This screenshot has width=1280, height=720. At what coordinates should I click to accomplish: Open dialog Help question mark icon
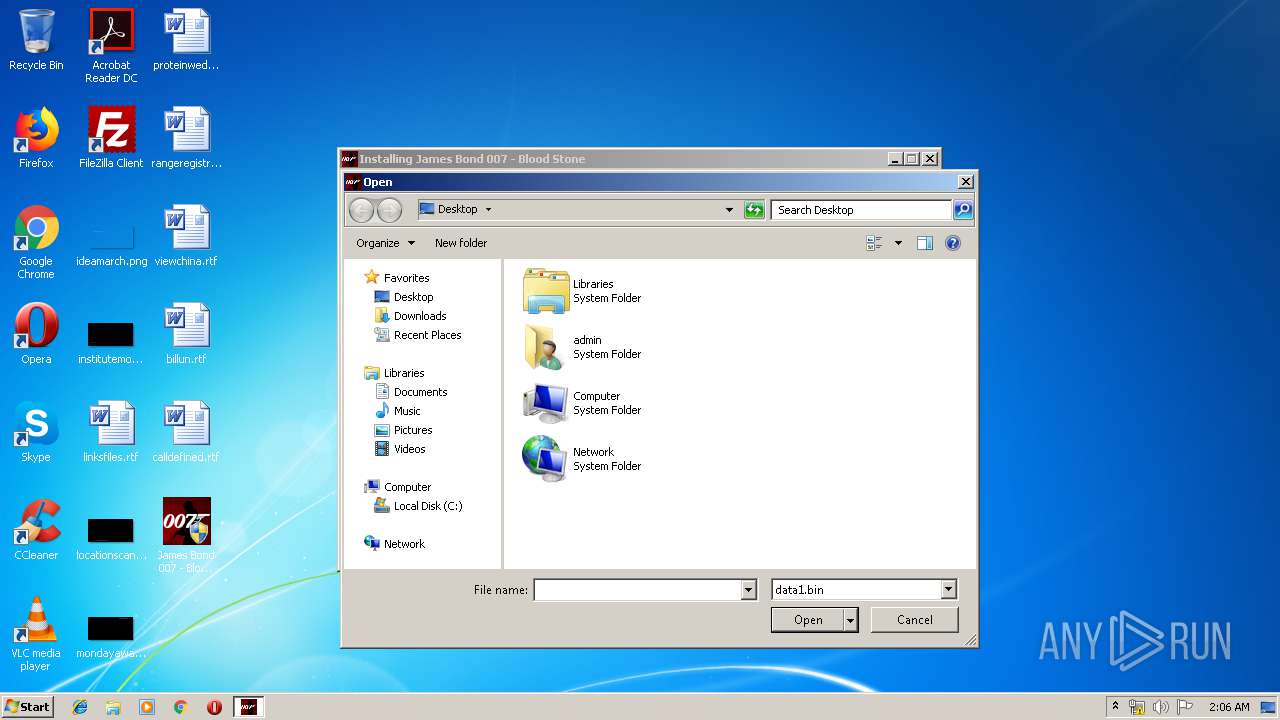(953, 243)
